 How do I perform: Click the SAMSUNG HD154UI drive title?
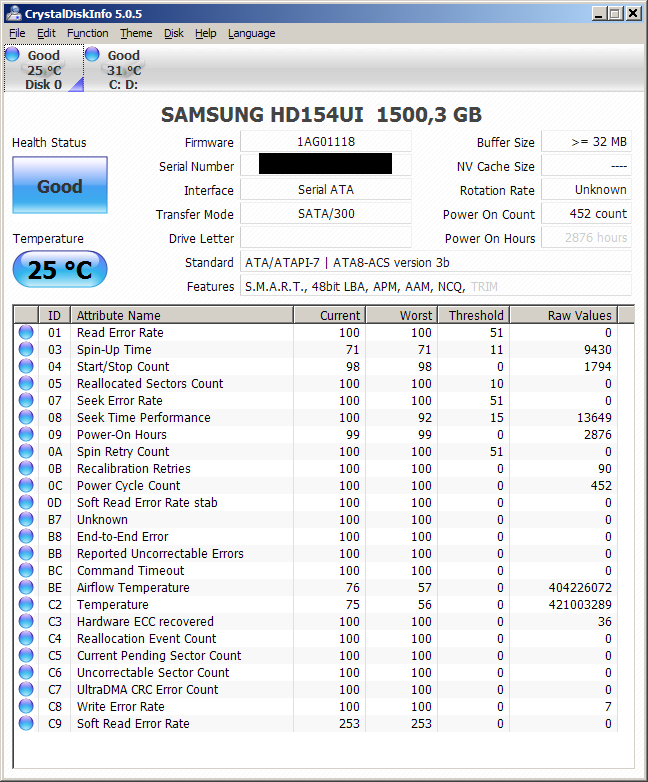coord(321,115)
